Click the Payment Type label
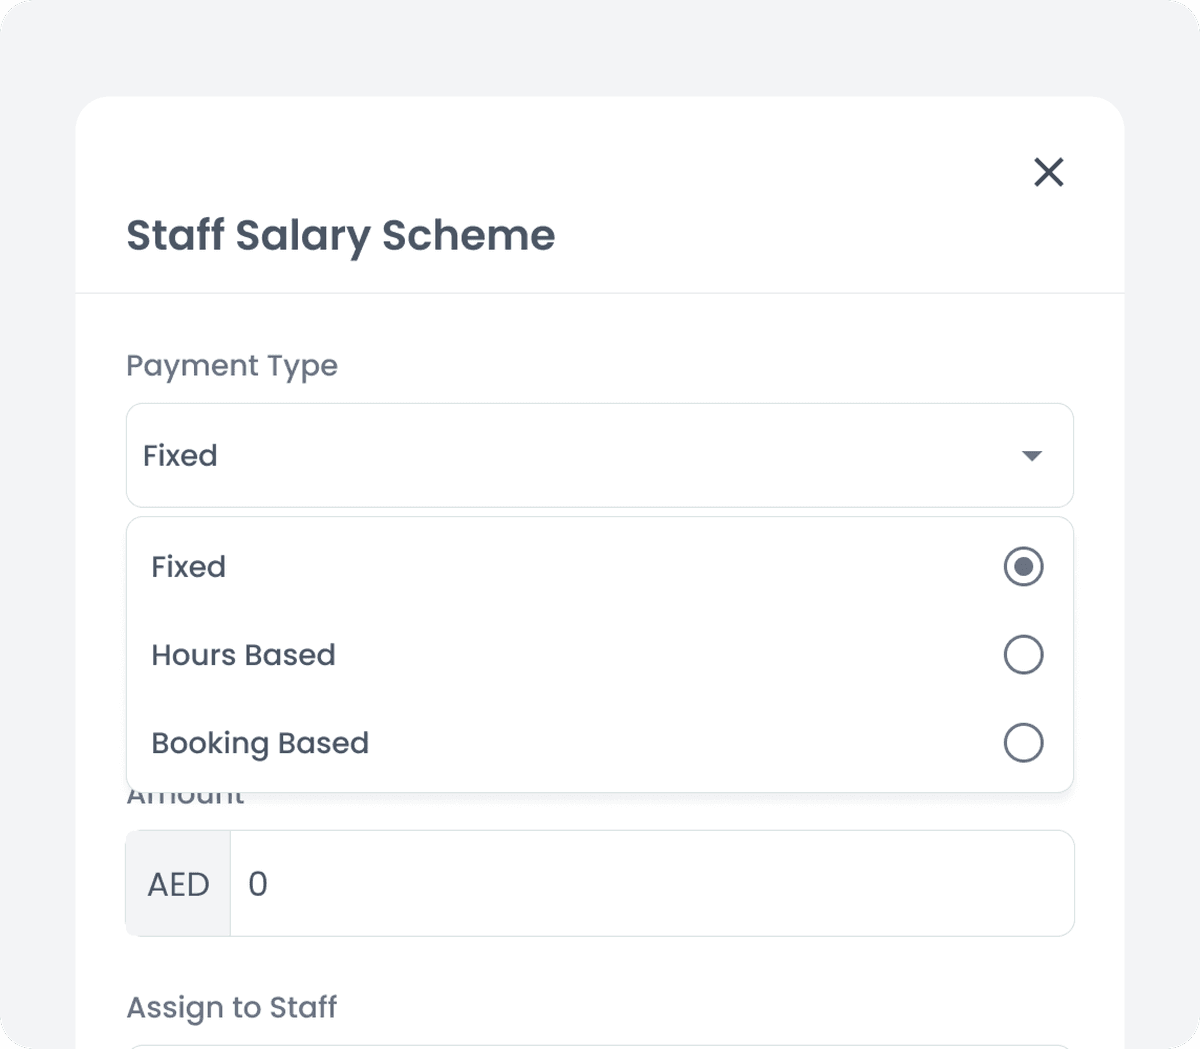Screen dimensions: 1200x1049 click(x=231, y=365)
